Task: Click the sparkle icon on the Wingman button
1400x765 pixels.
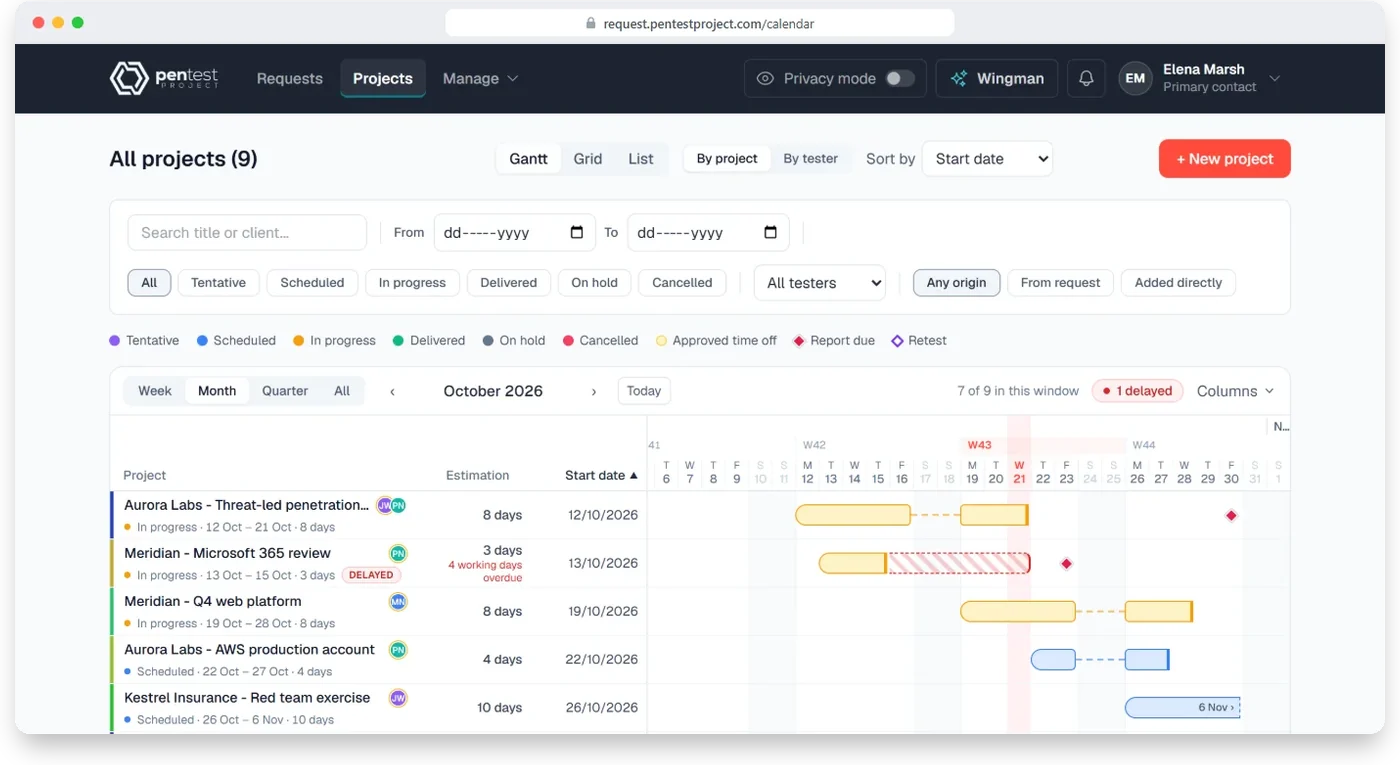Action: click(959, 78)
